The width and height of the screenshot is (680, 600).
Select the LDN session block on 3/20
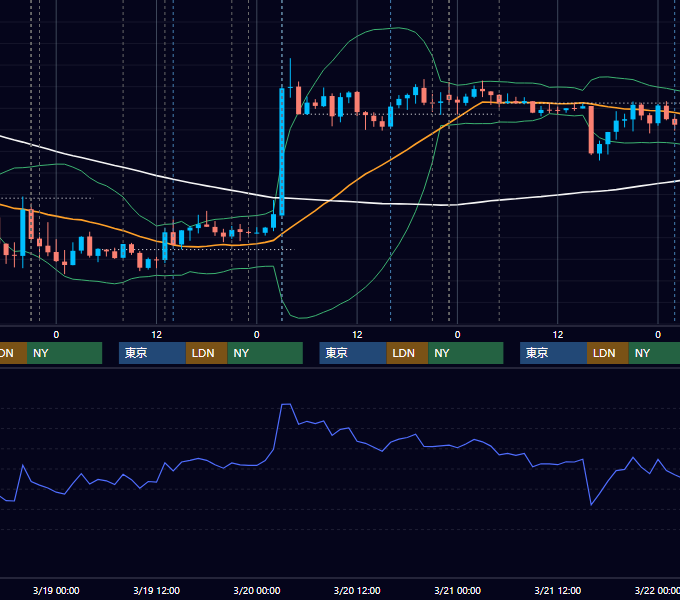407,353
